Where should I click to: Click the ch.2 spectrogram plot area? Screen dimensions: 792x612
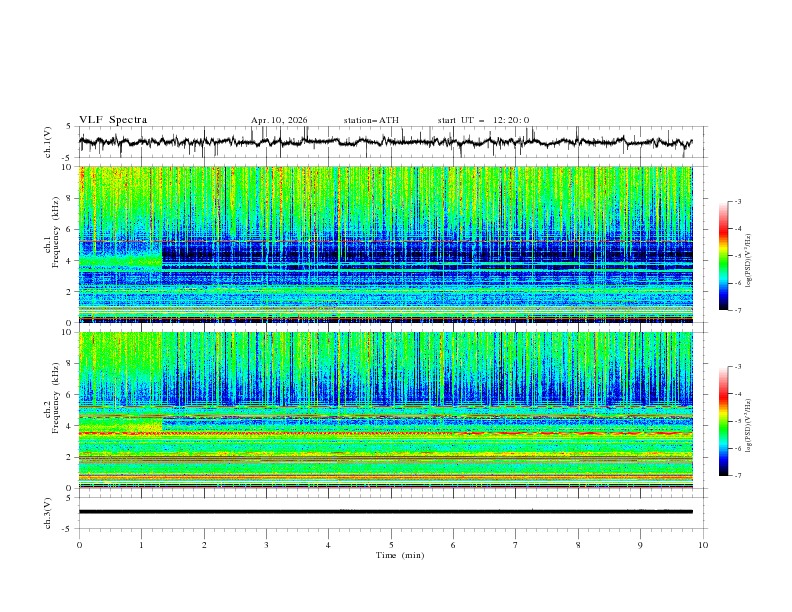pos(385,410)
